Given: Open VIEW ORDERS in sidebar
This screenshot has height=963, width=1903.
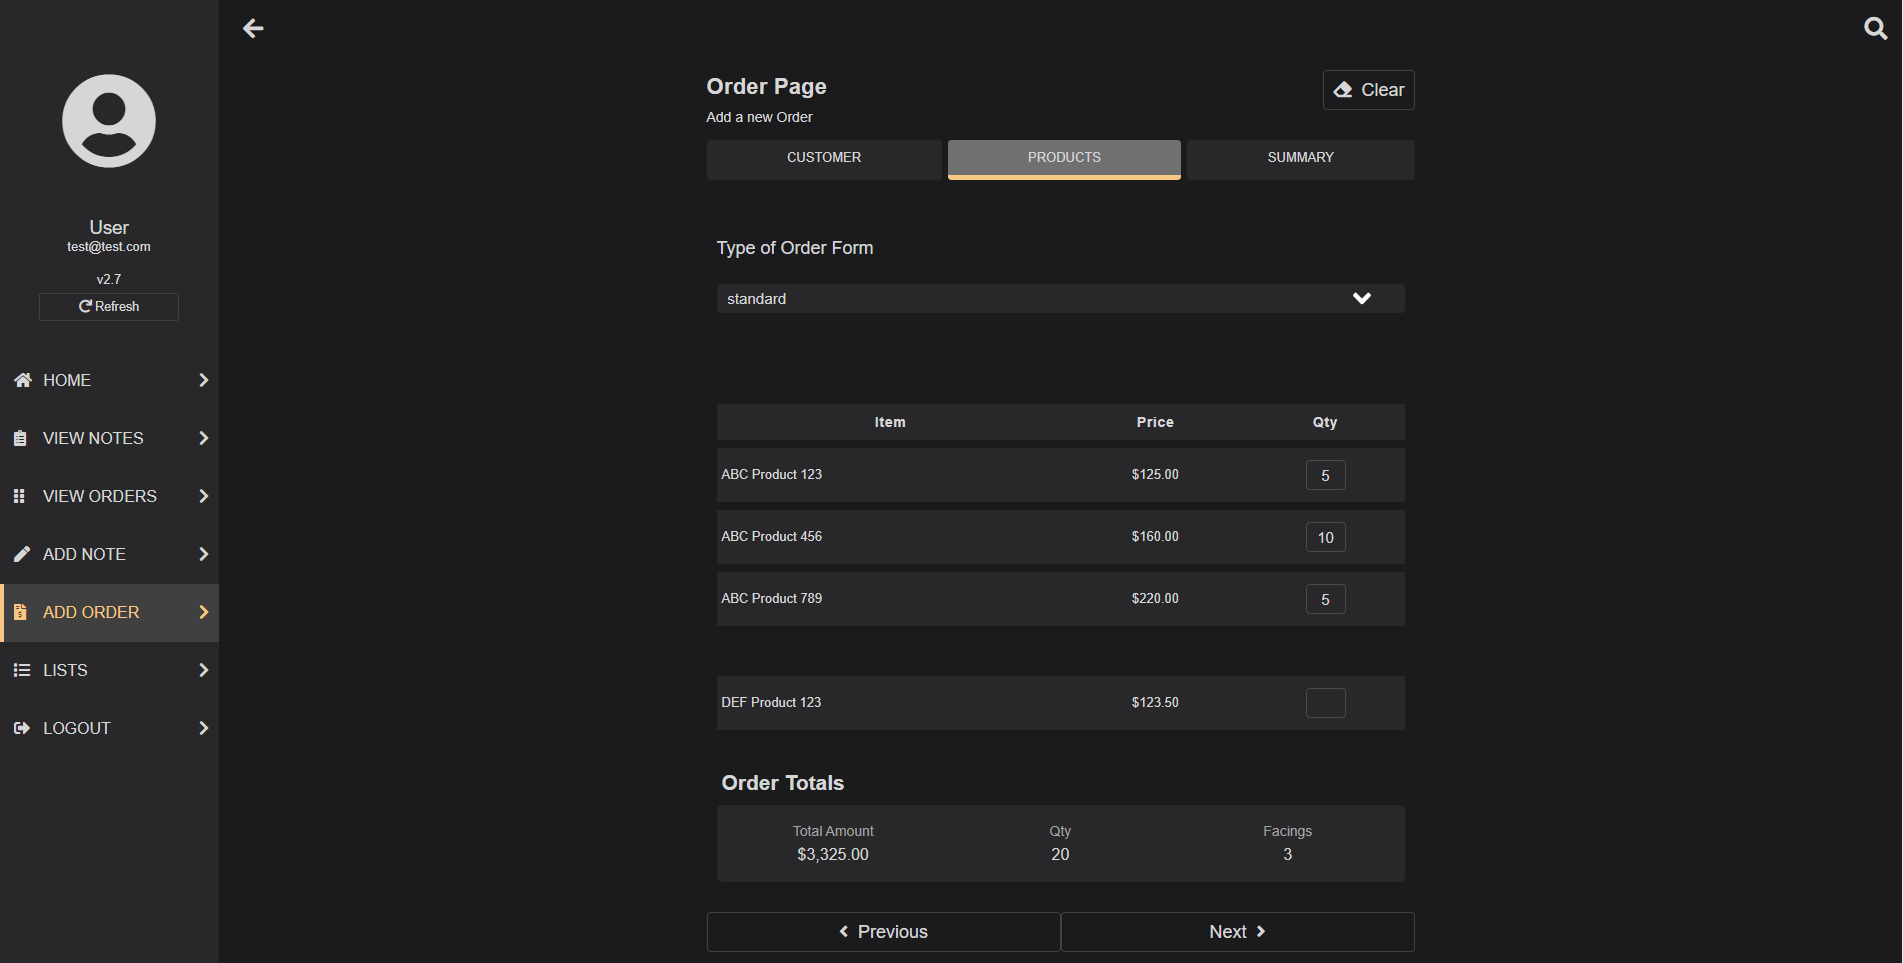Looking at the screenshot, I should (x=109, y=496).
